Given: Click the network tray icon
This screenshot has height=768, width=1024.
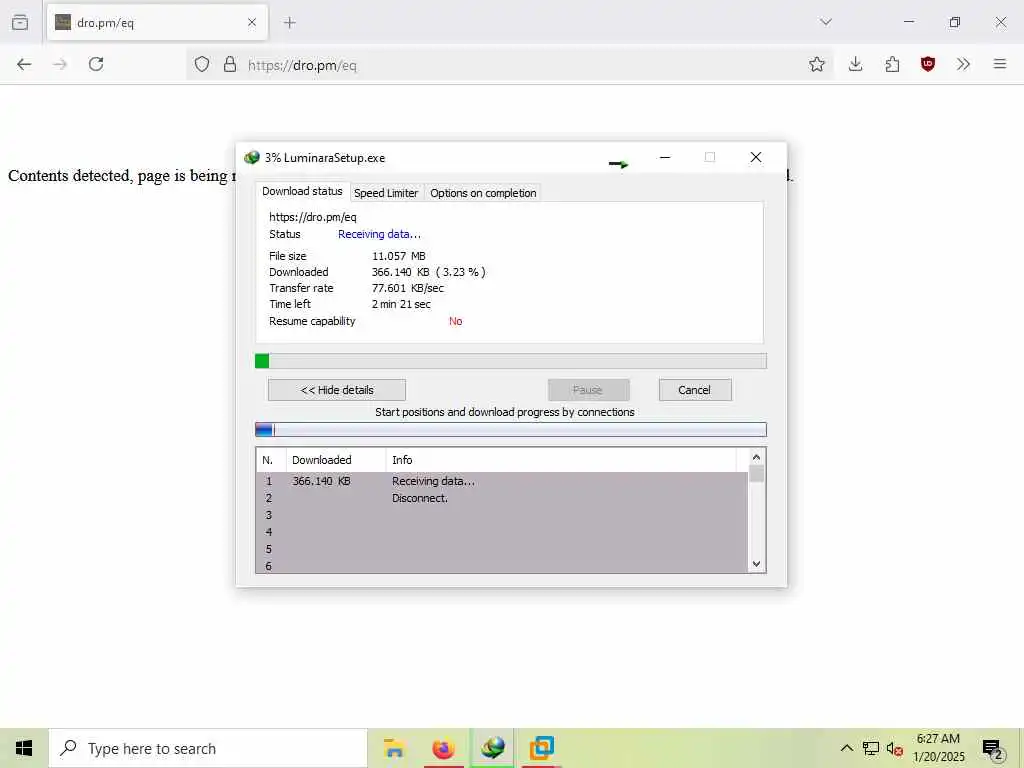Looking at the screenshot, I should point(871,748).
